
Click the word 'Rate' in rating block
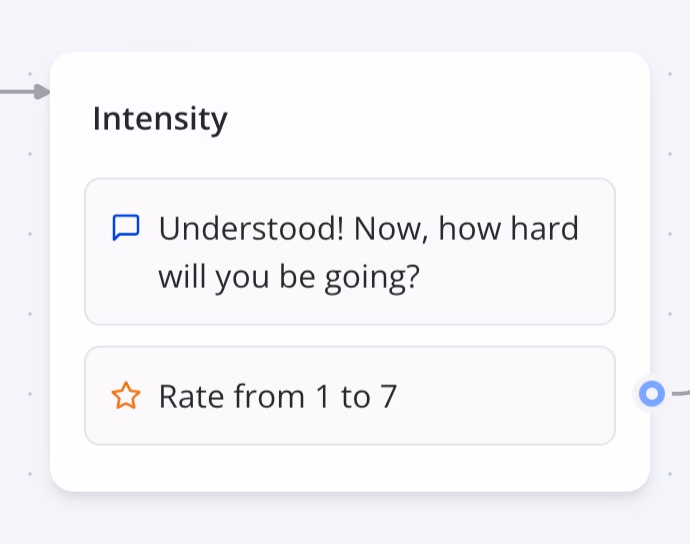[x=191, y=397]
